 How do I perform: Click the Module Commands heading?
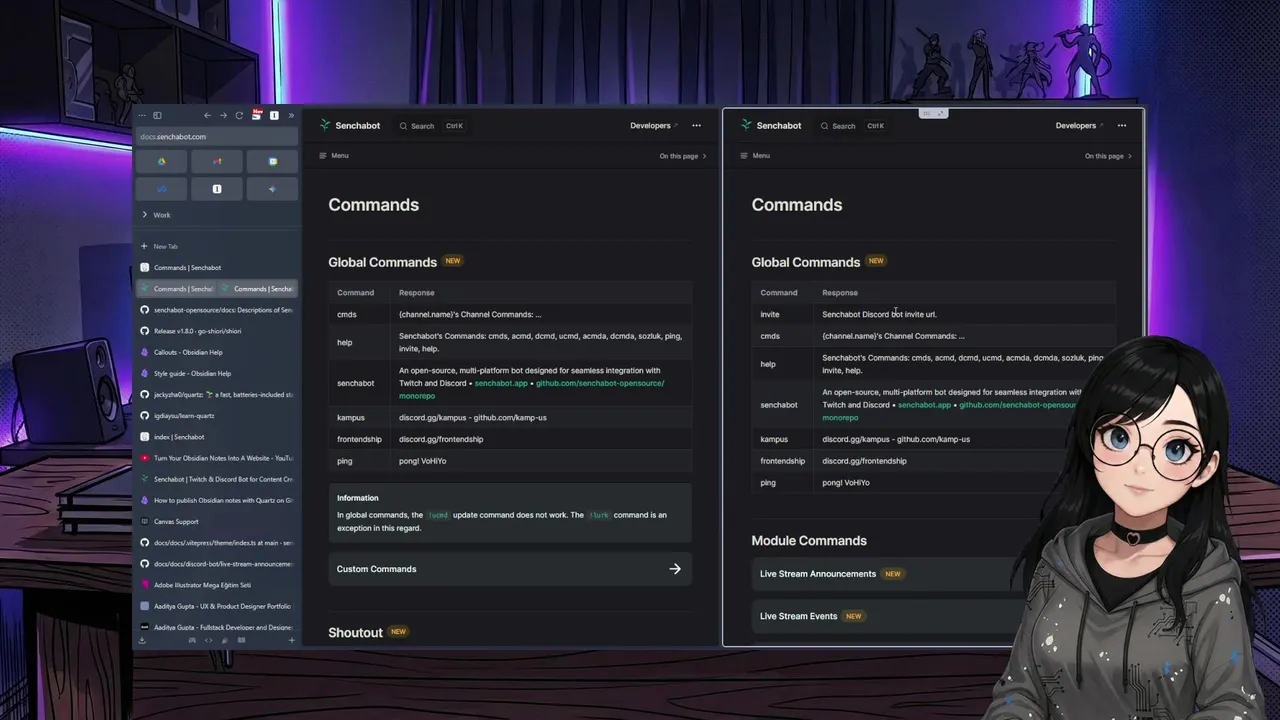pos(809,541)
